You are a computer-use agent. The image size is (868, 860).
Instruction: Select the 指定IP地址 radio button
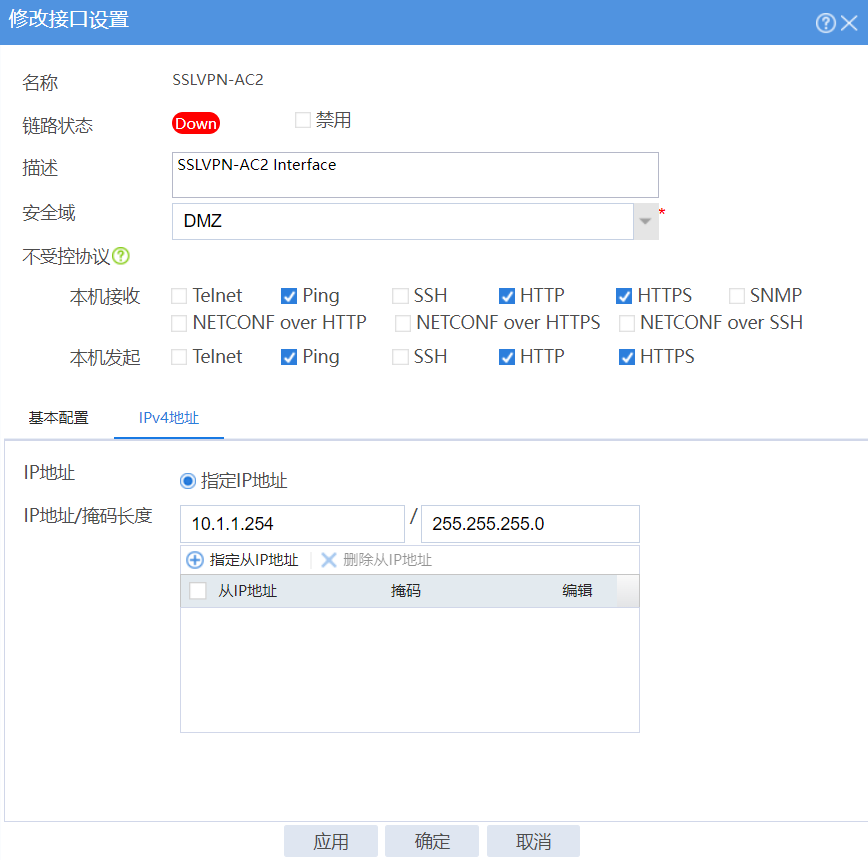[x=188, y=481]
